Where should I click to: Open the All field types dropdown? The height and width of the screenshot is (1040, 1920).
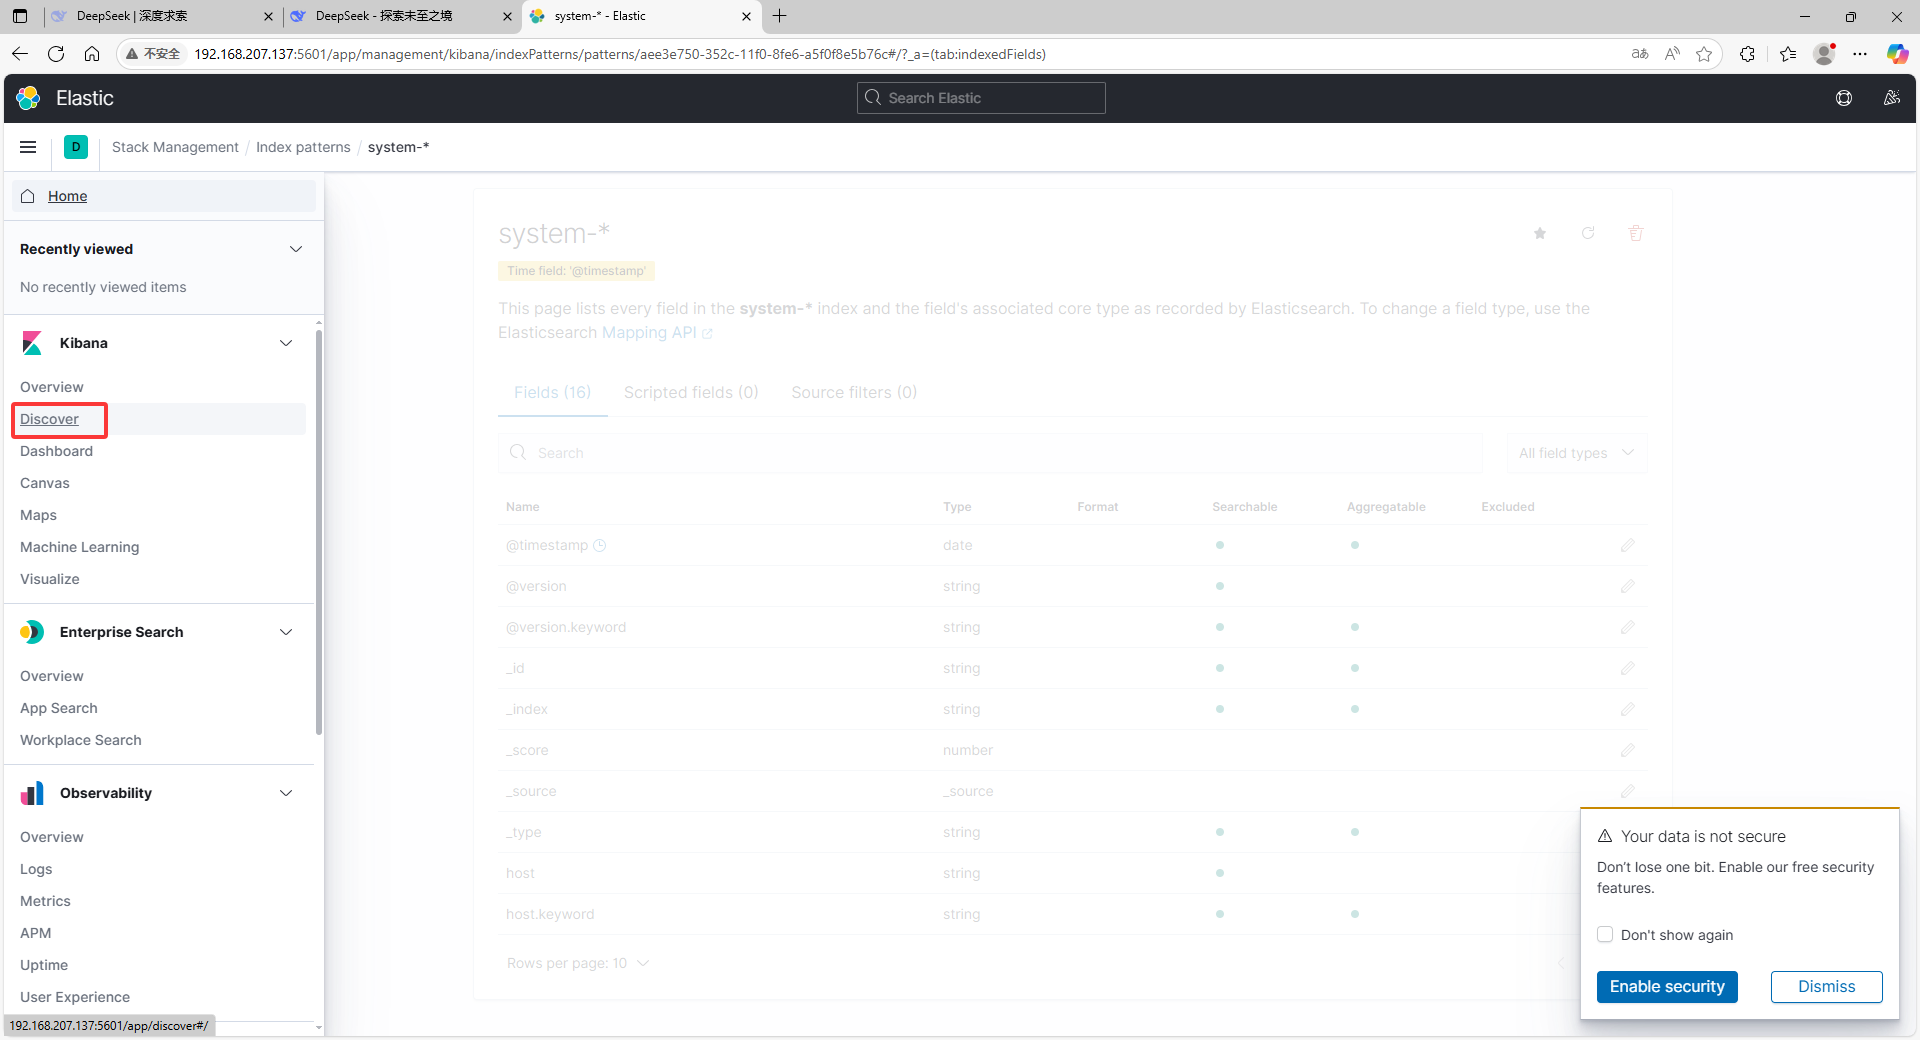pyautogui.click(x=1577, y=453)
